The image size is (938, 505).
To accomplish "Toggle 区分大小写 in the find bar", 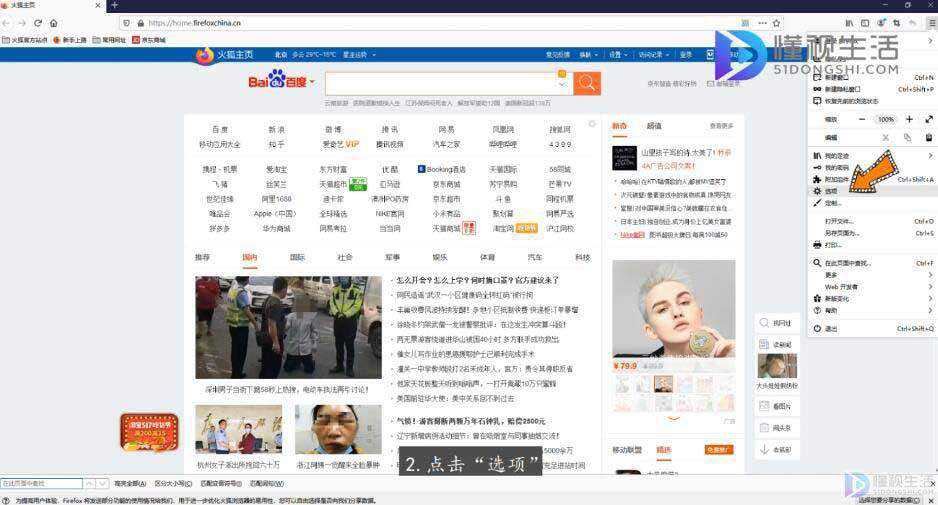I will tap(173, 483).
